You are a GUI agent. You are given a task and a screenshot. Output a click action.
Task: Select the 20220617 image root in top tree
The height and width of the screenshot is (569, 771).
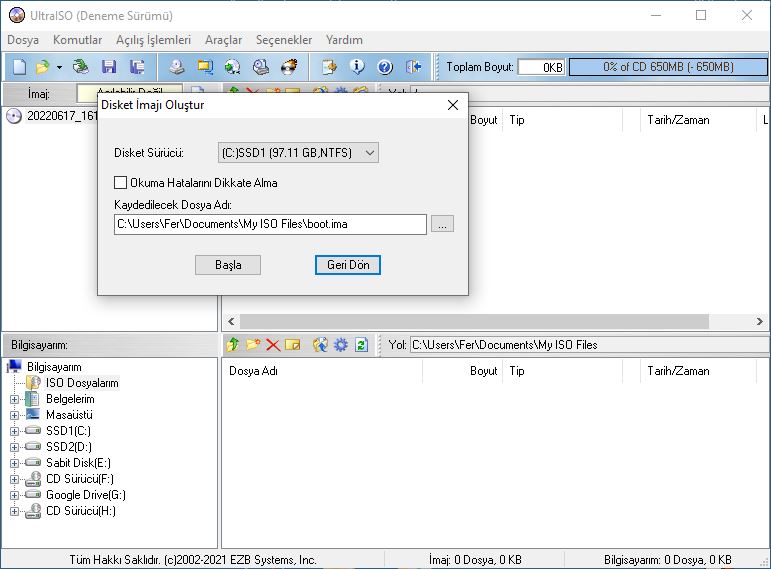(x=62, y=116)
